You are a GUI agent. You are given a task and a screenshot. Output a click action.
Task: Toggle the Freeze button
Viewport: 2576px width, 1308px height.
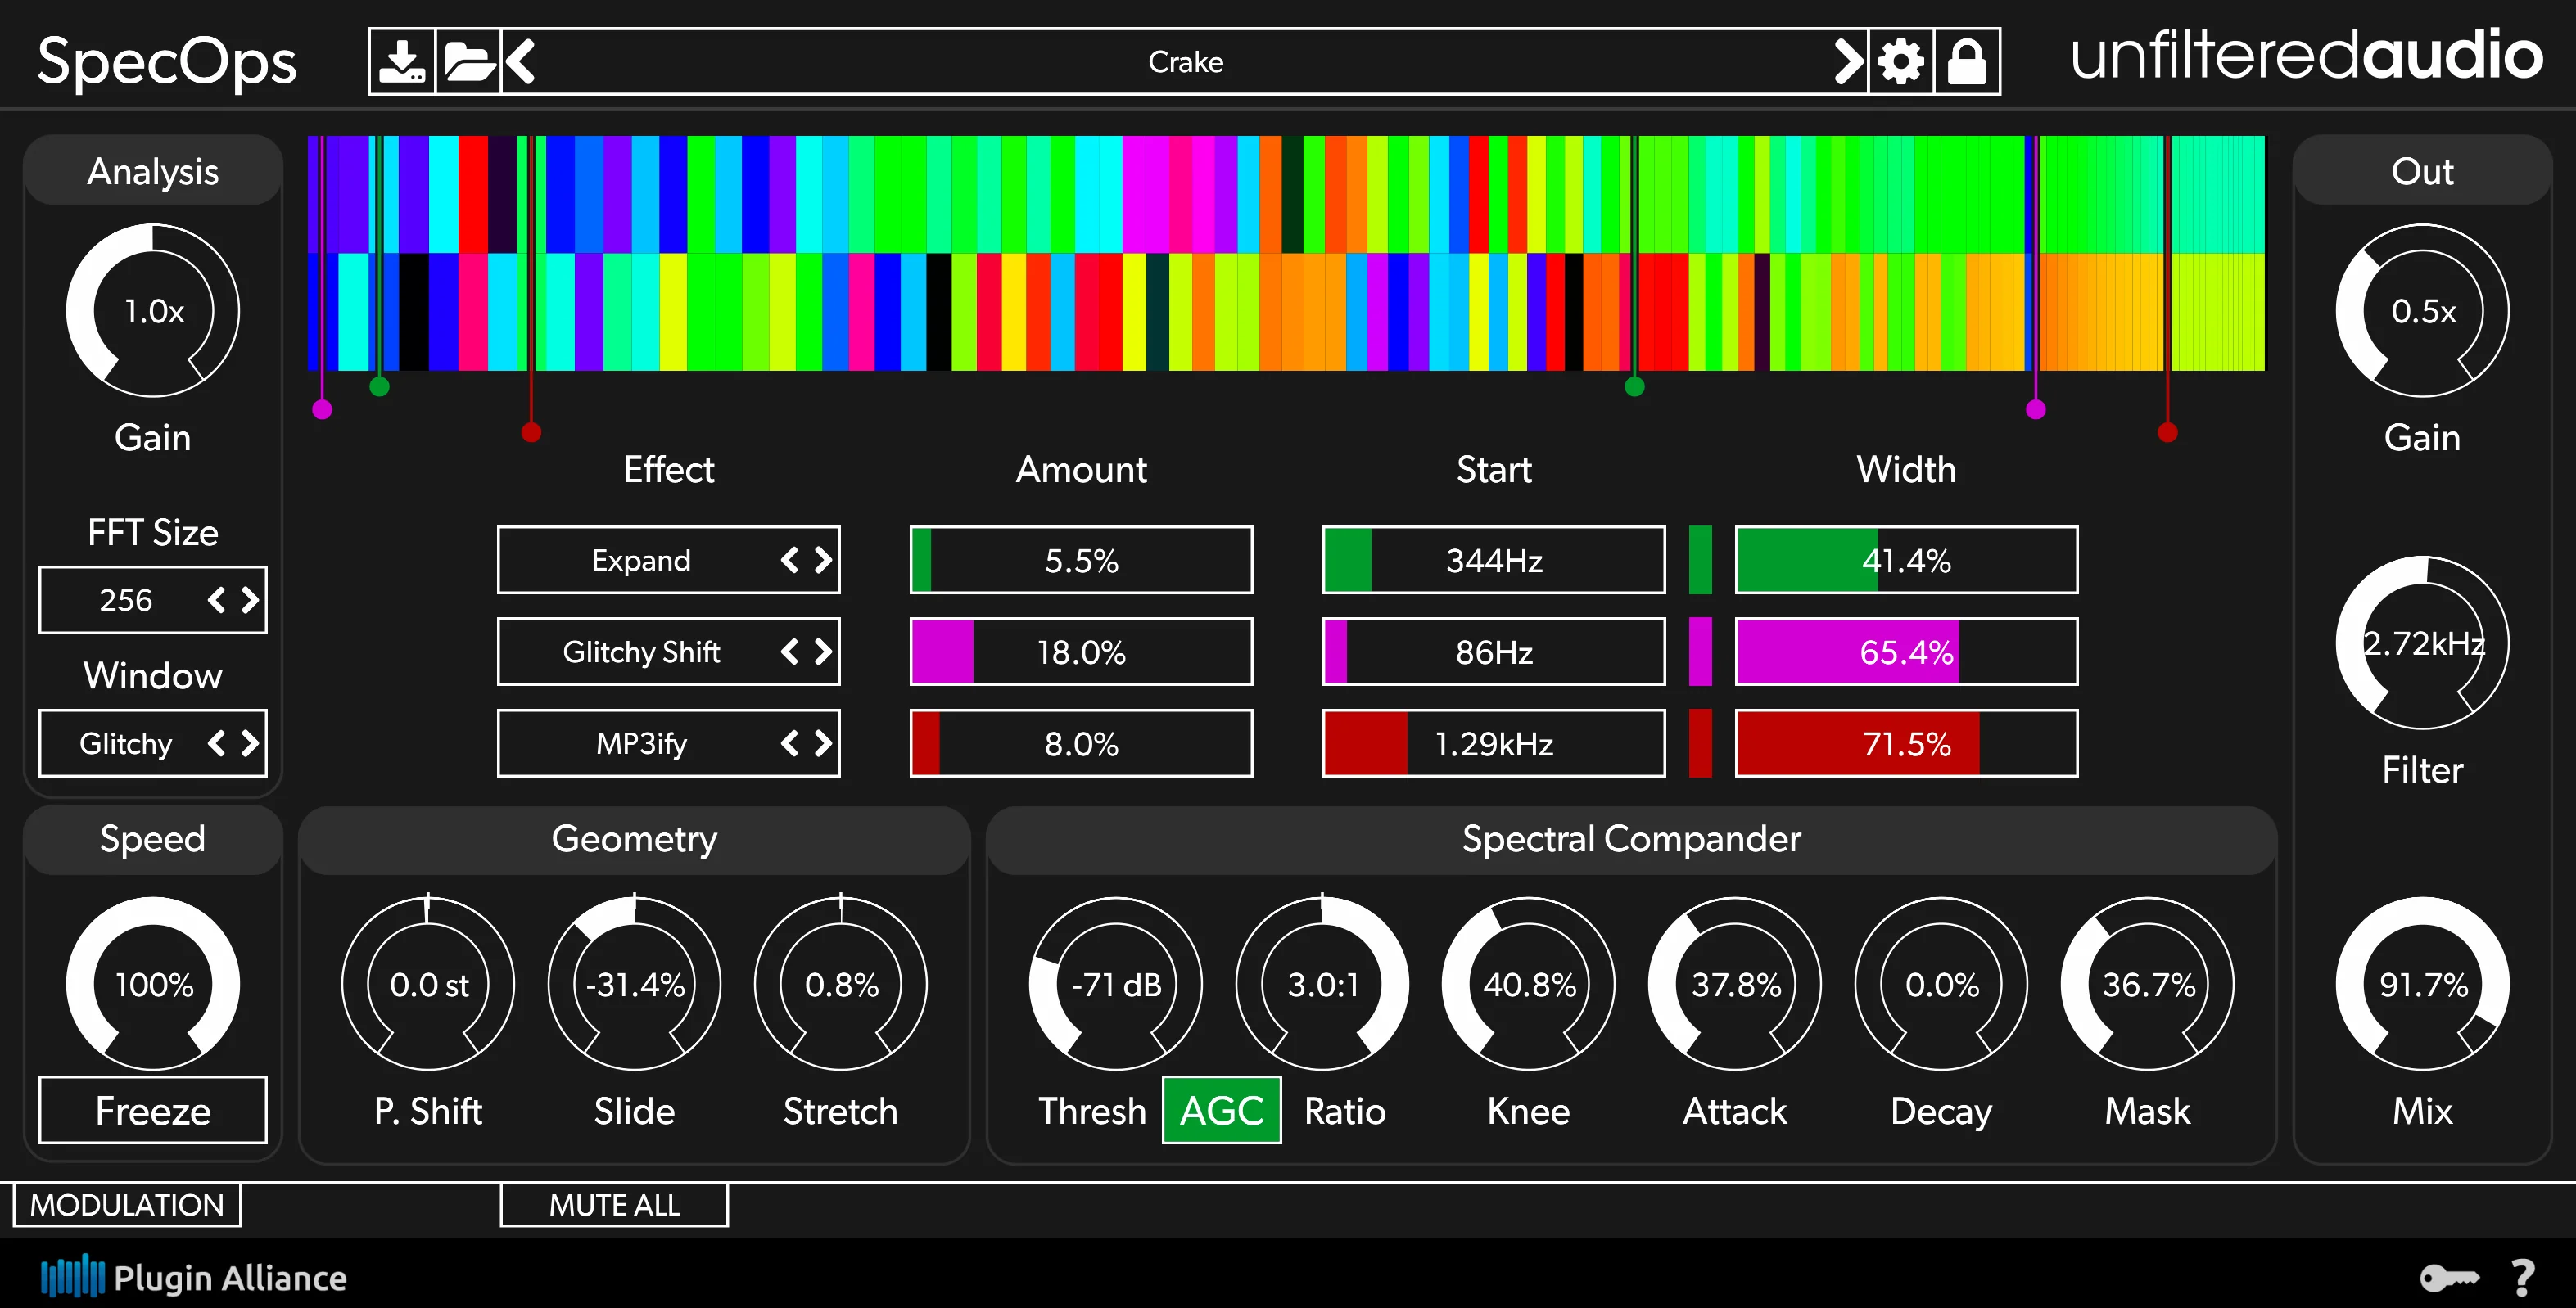pos(153,1110)
